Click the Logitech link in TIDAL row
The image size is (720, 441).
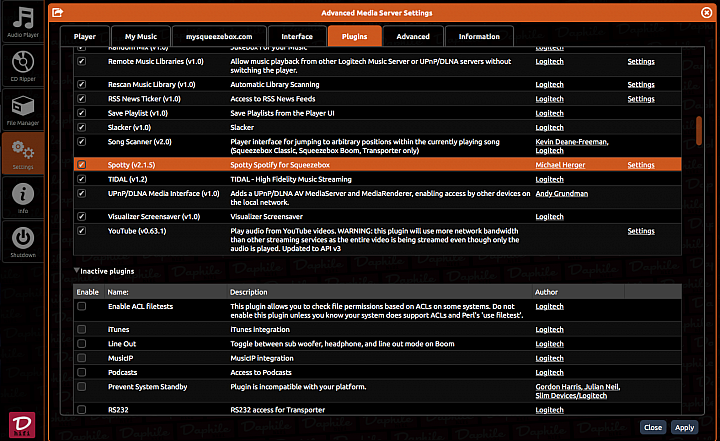tap(549, 179)
